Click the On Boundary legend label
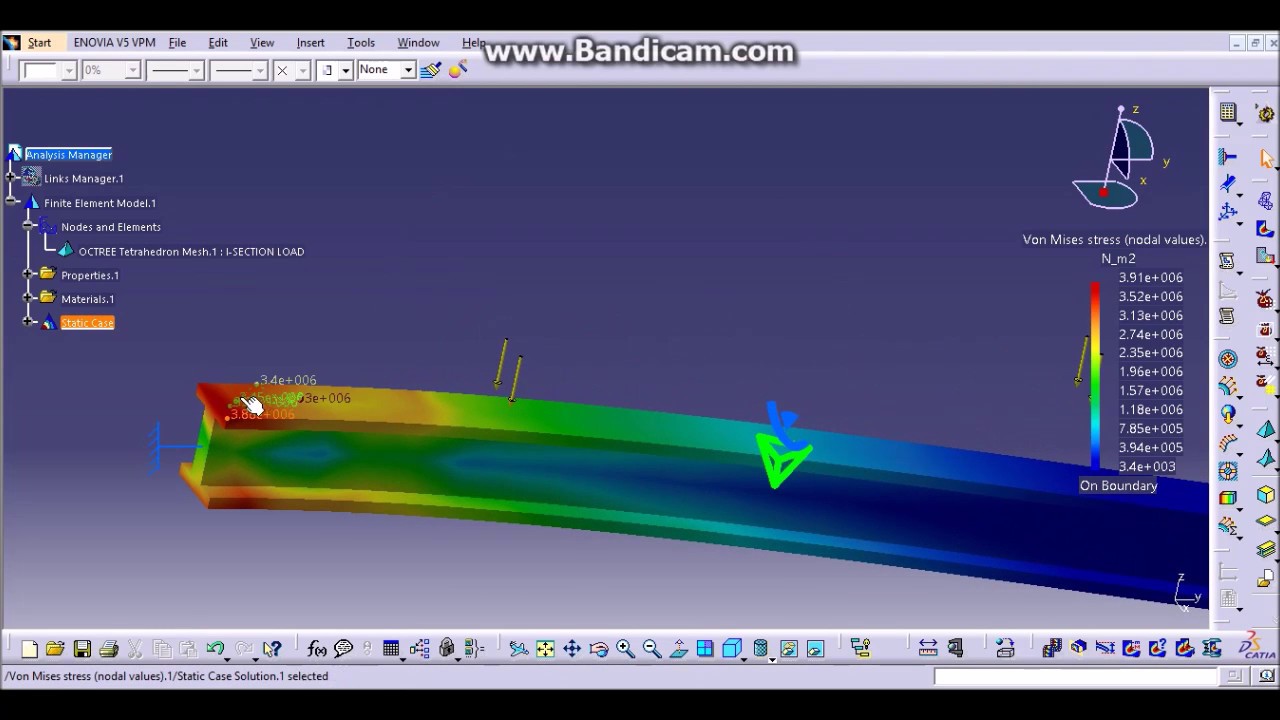The height and width of the screenshot is (720, 1280). click(1118, 486)
